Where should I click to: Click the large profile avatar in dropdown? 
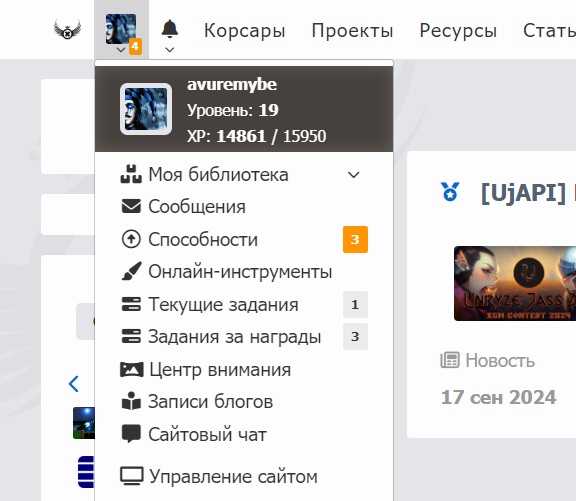tap(146, 109)
